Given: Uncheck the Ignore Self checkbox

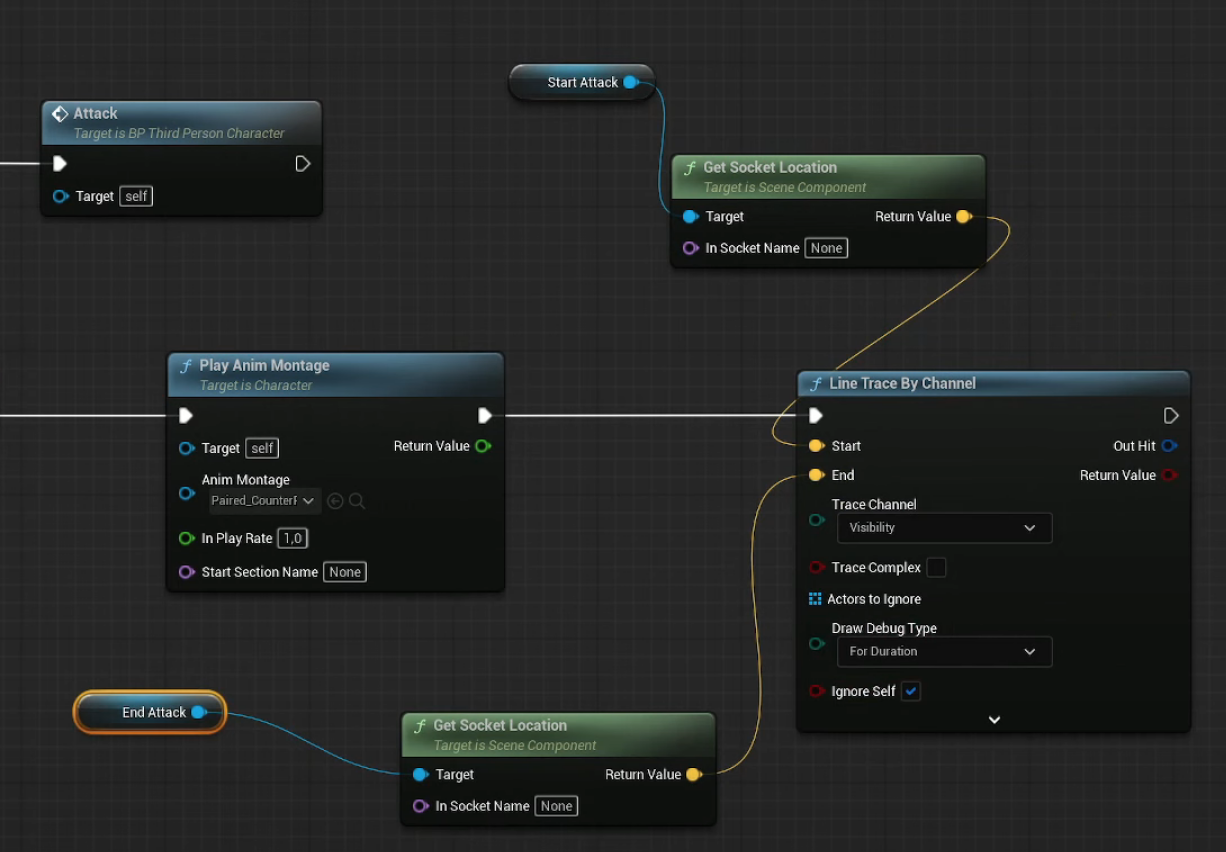Looking at the screenshot, I should [910, 691].
